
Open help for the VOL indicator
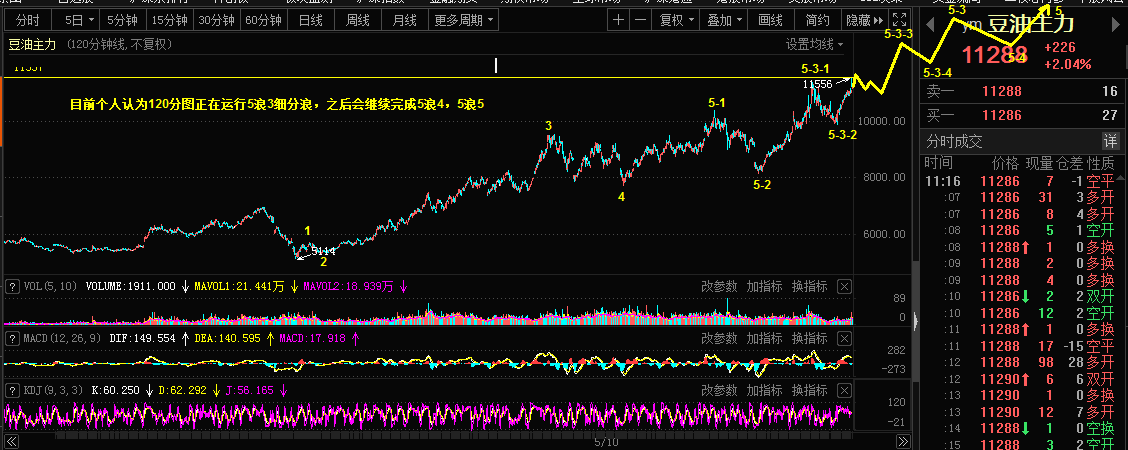tap(12, 286)
